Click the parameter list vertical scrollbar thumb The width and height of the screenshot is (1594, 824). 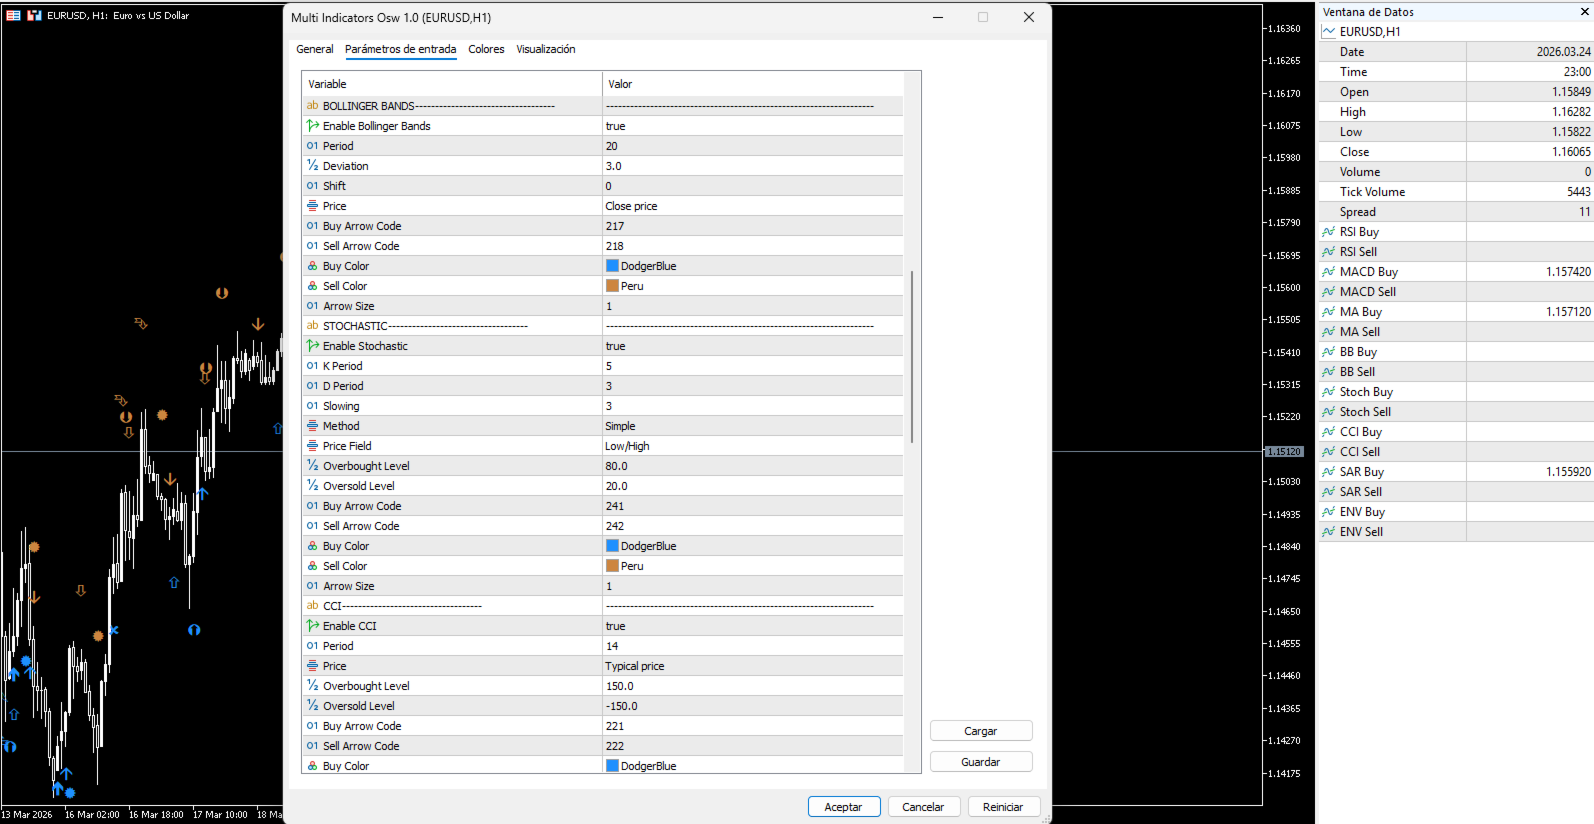tap(912, 356)
